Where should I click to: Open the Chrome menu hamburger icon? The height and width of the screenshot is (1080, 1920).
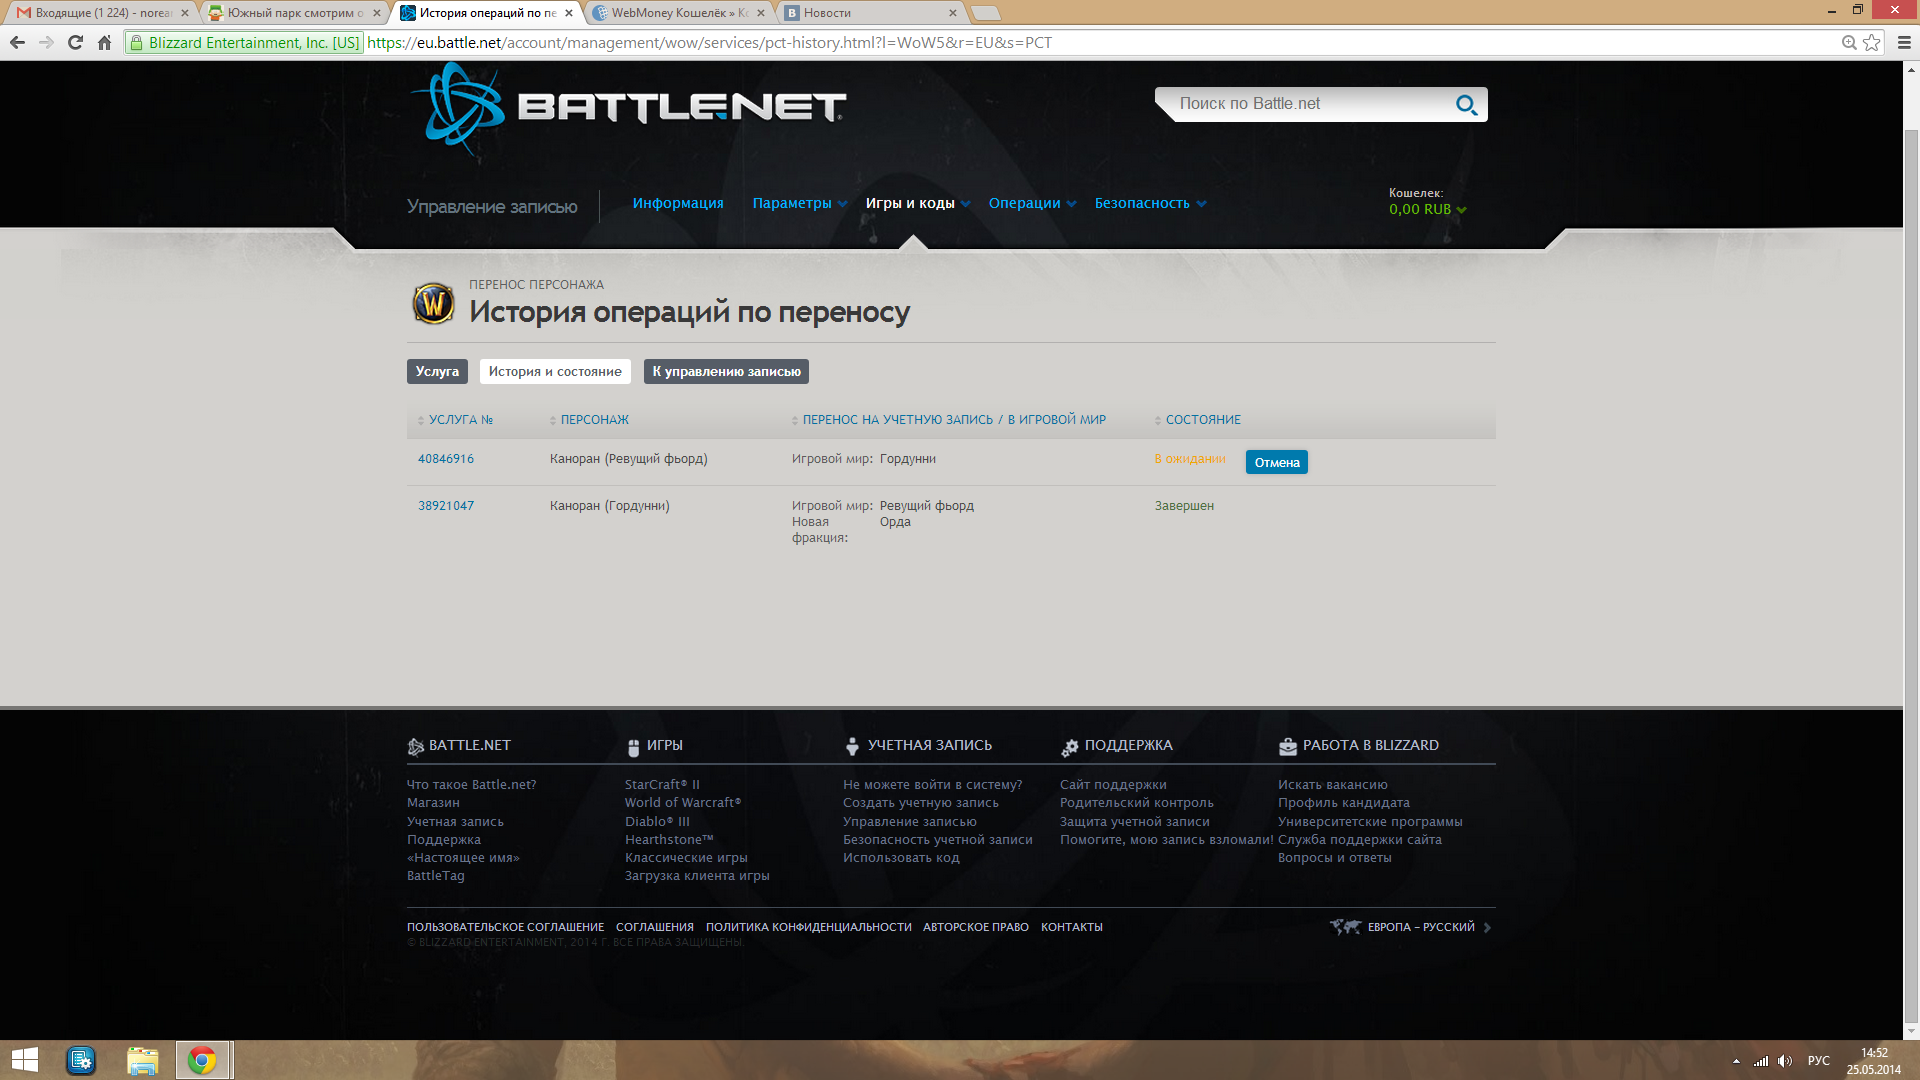tap(1904, 42)
